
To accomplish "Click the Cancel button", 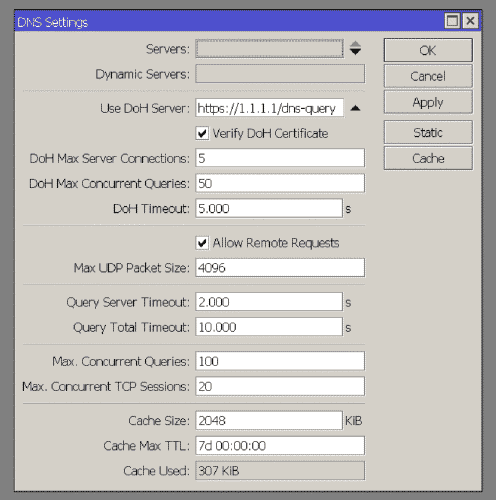I will pos(428,76).
